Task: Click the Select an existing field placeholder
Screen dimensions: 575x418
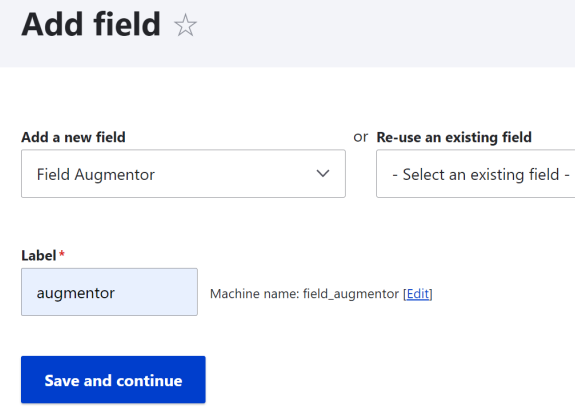Action: [480, 175]
